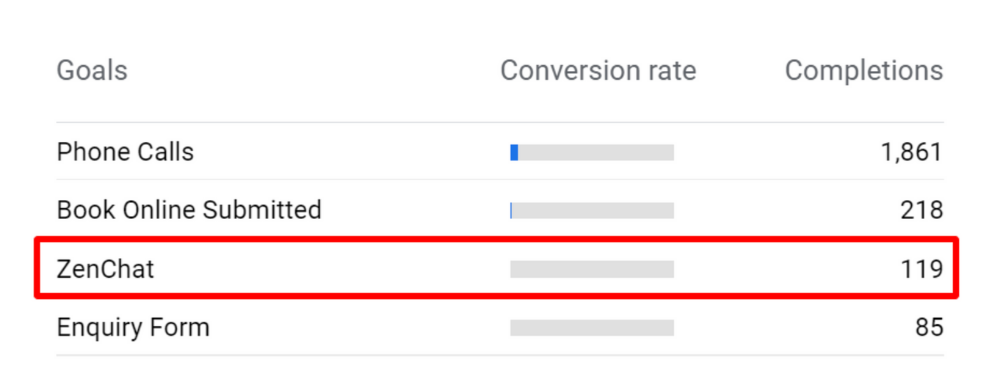Click the Book Online Submitted conversion bar
The width and height of the screenshot is (1000, 374).
click(x=592, y=211)
